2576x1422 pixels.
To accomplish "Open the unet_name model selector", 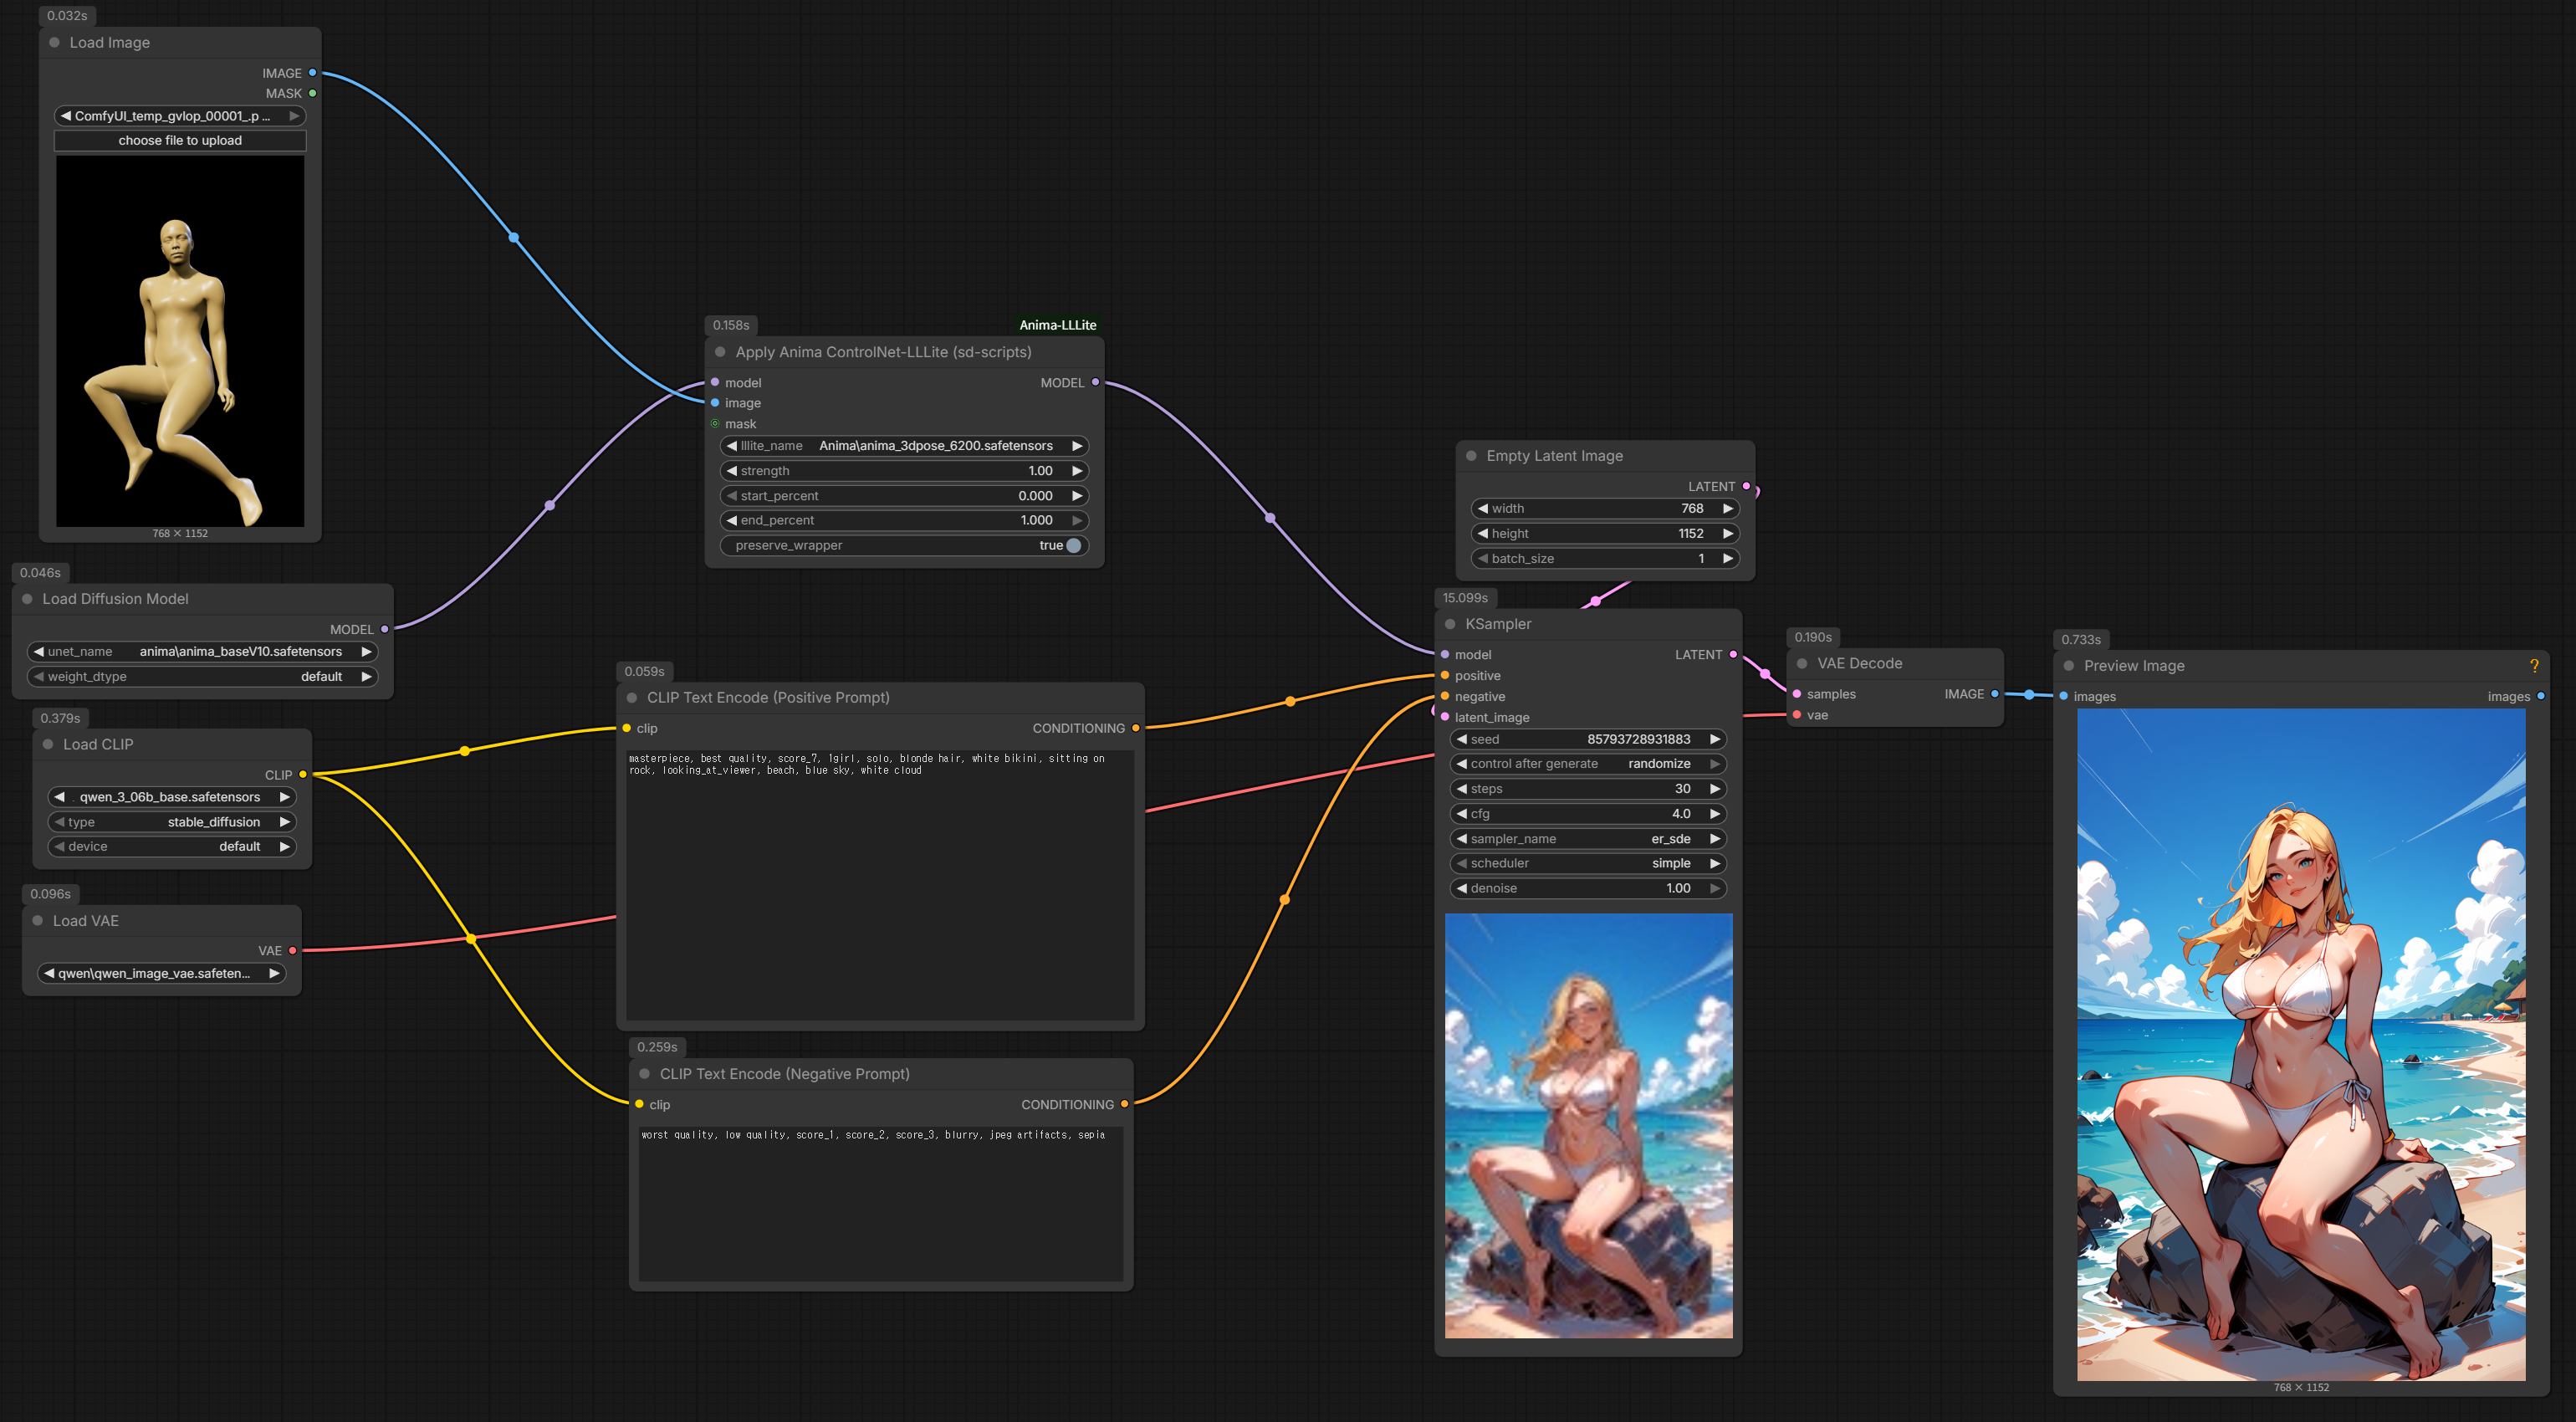I will [203, 652].
